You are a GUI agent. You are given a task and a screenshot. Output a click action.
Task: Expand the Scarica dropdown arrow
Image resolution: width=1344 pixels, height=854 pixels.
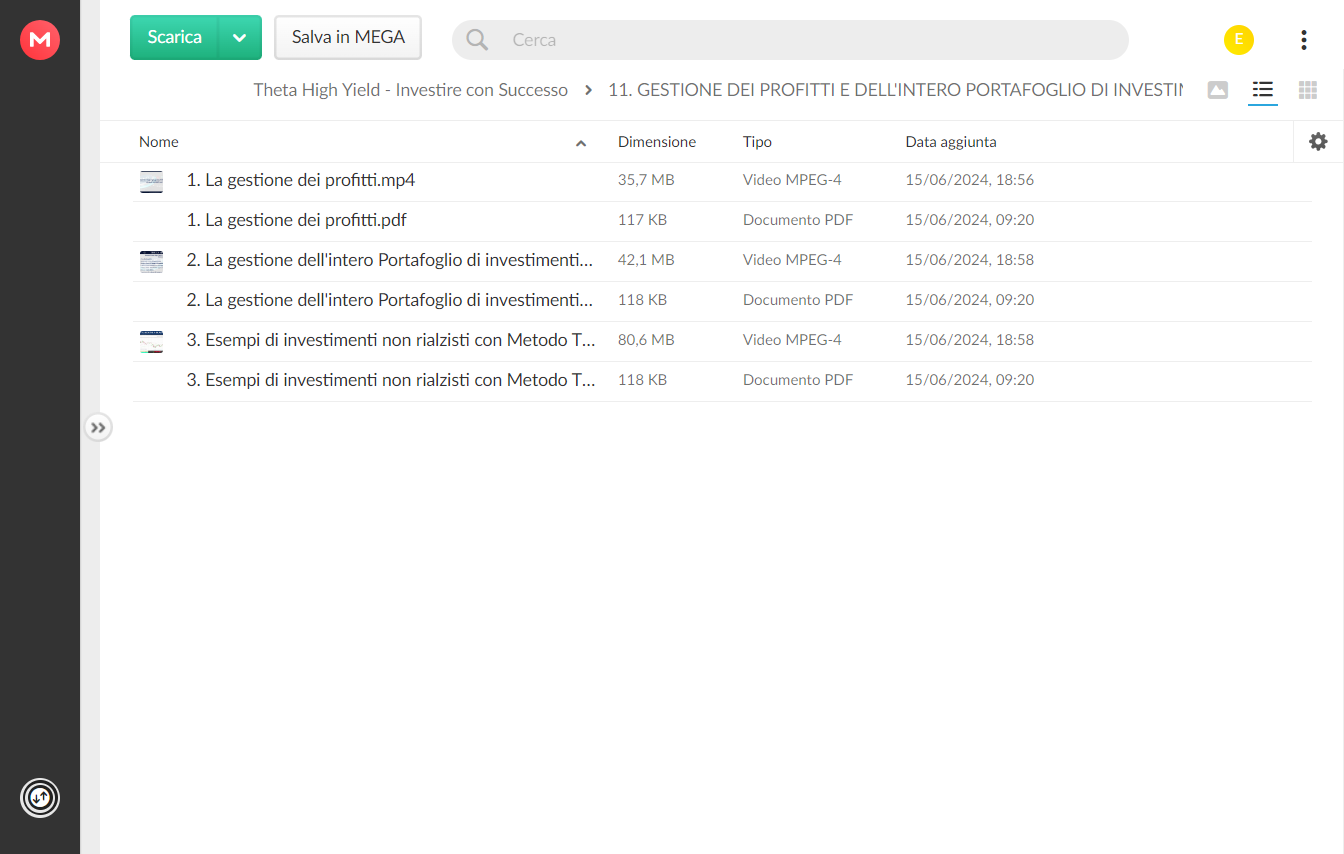[x=240, y=38]
